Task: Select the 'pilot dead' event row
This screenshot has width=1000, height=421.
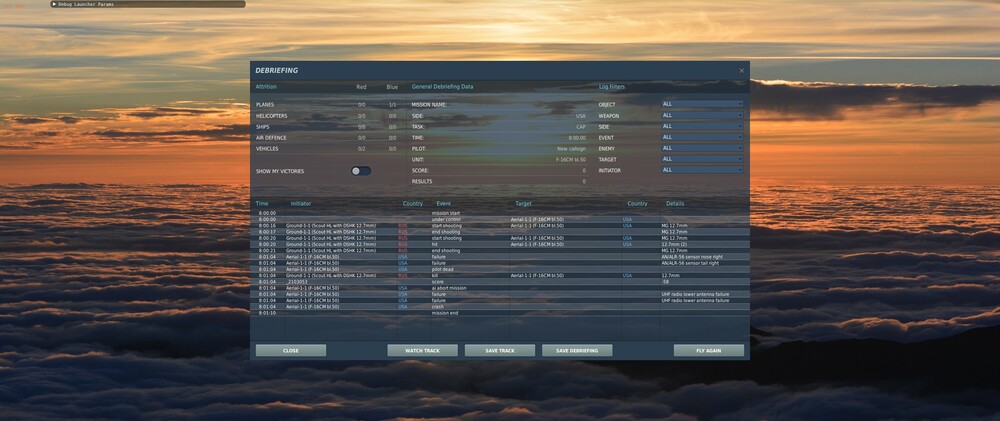Action: (500, 269)
